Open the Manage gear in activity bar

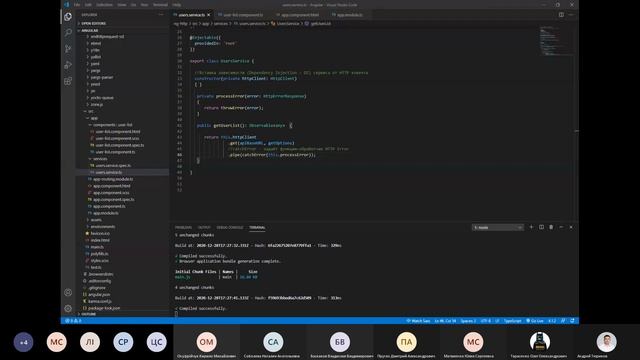pos(68,308)
